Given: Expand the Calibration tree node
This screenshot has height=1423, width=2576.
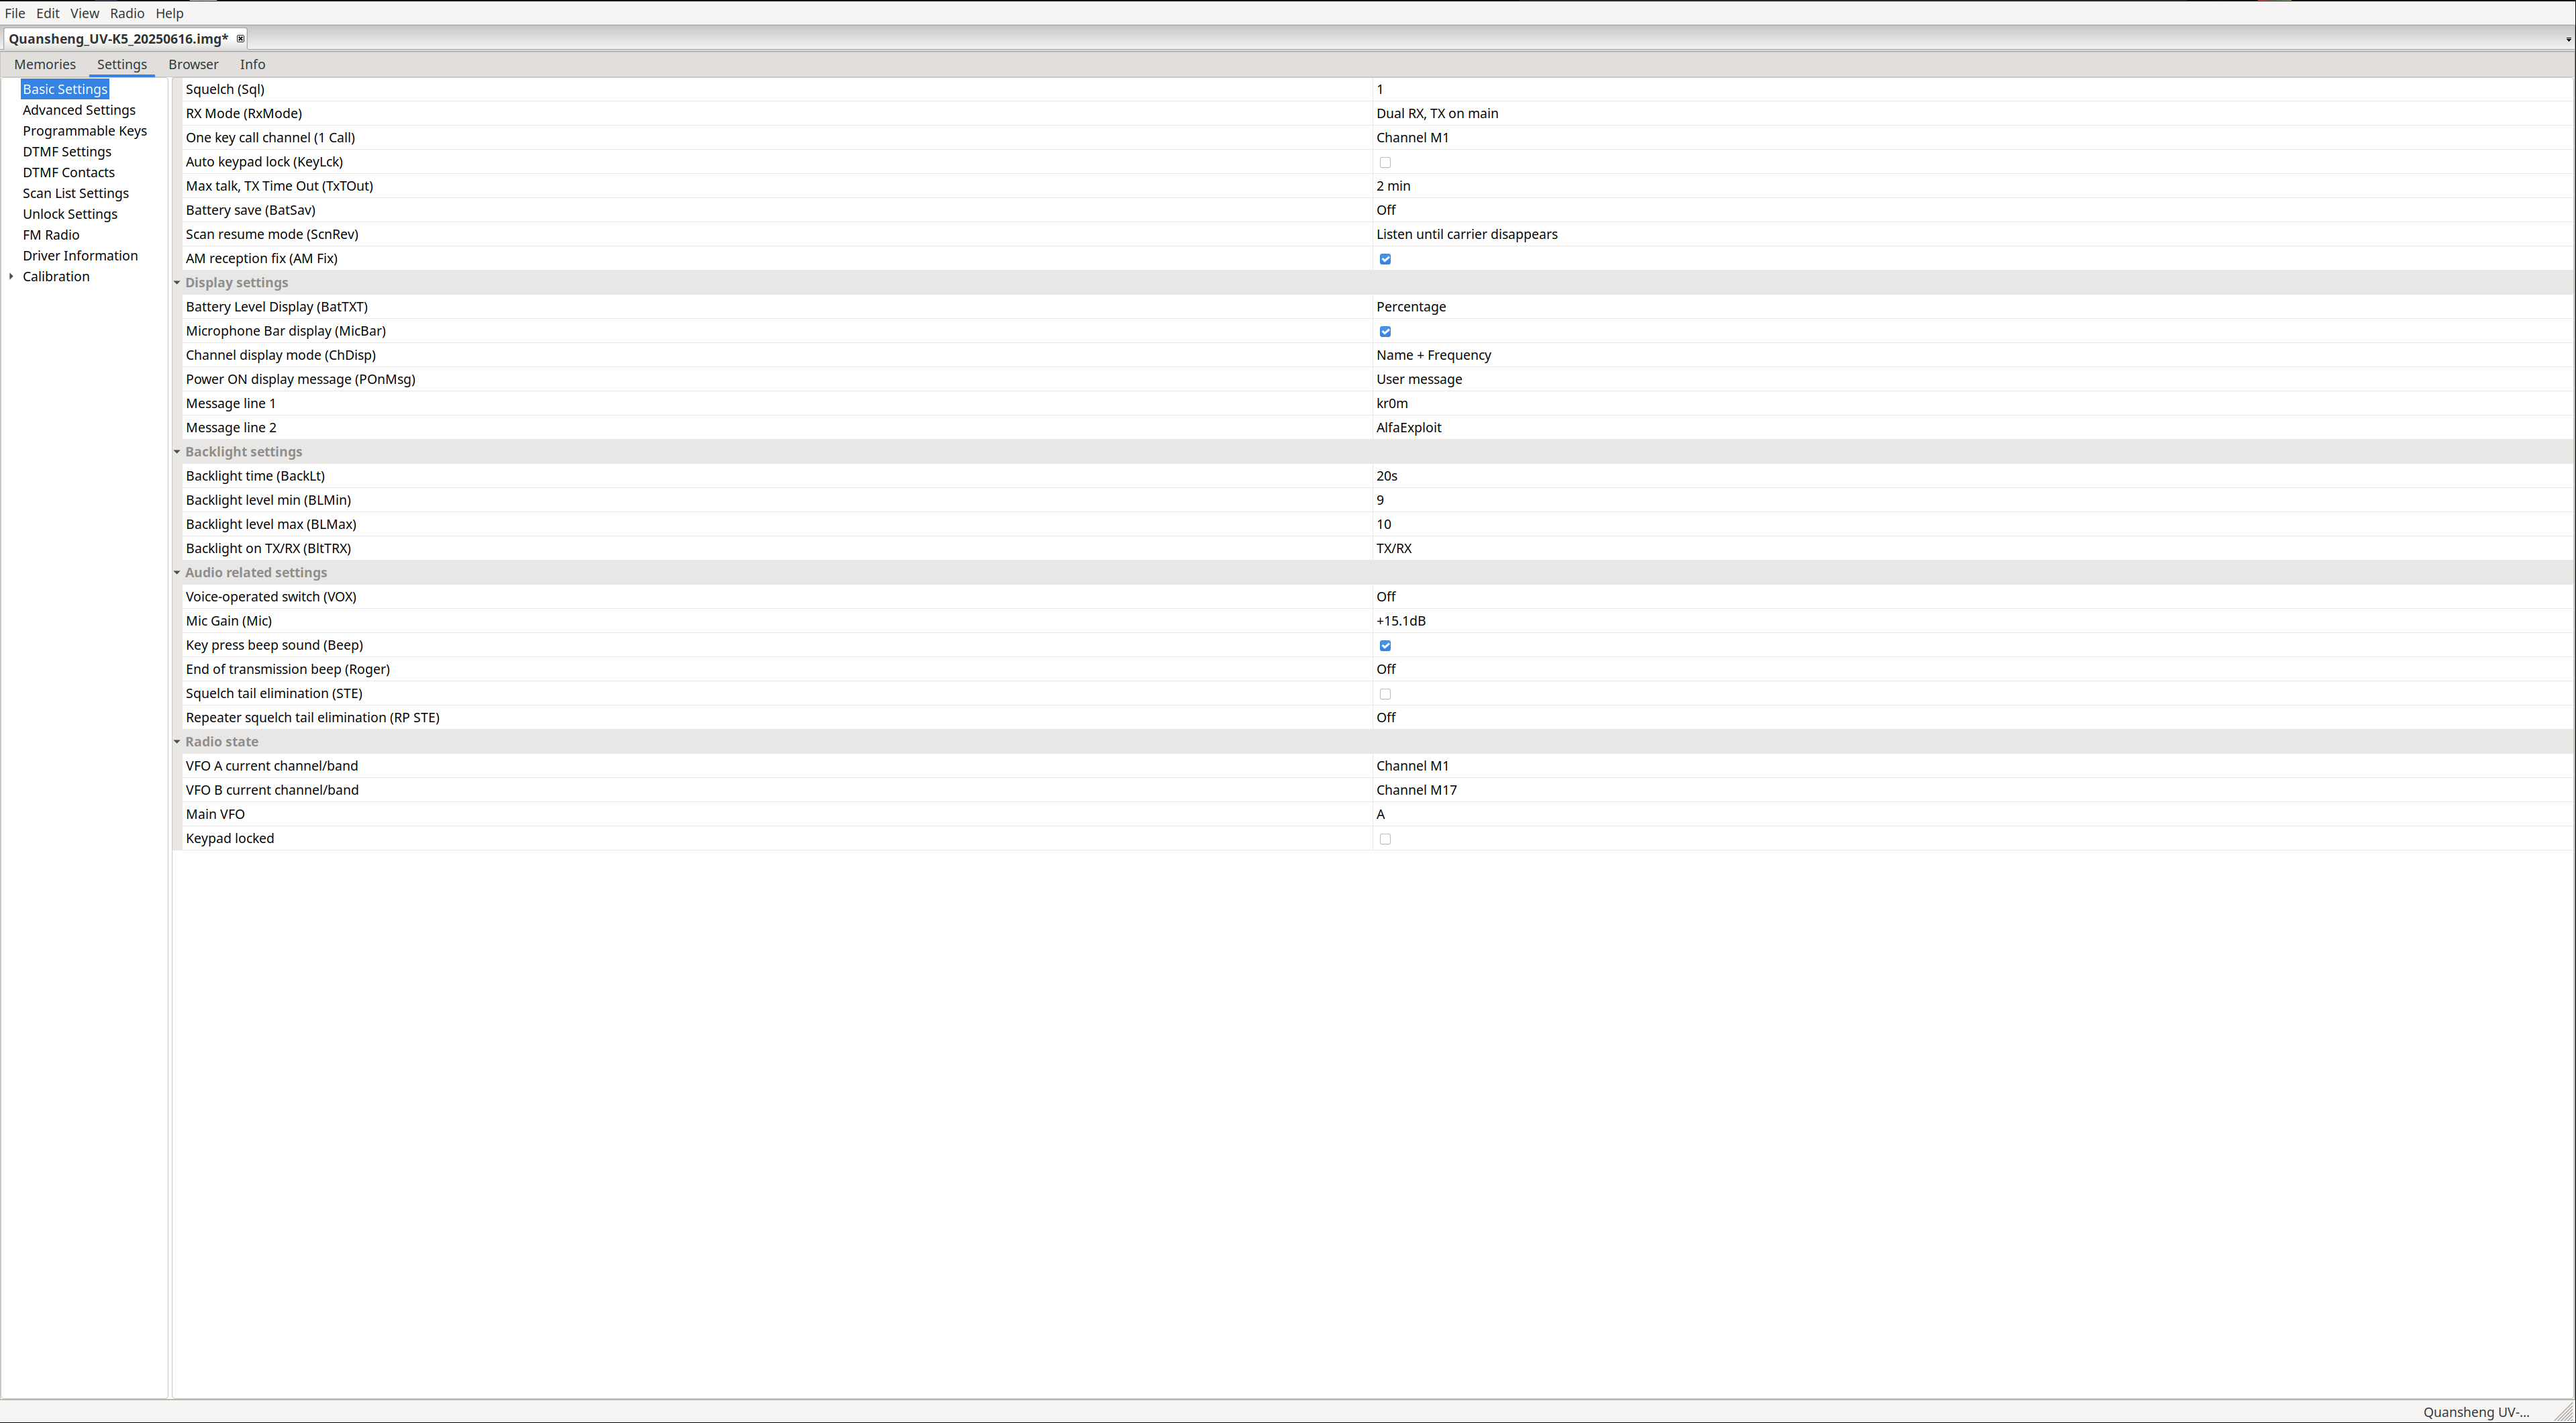Looking at the screenshot, I should [x=11, y=277].
